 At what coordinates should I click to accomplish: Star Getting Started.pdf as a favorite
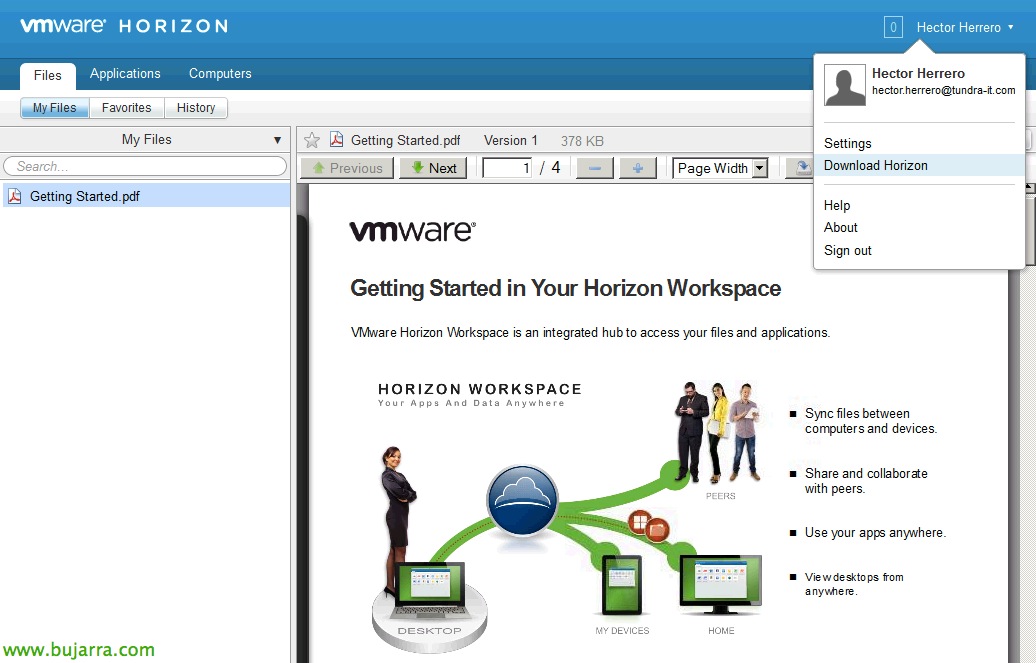point(312,140)
